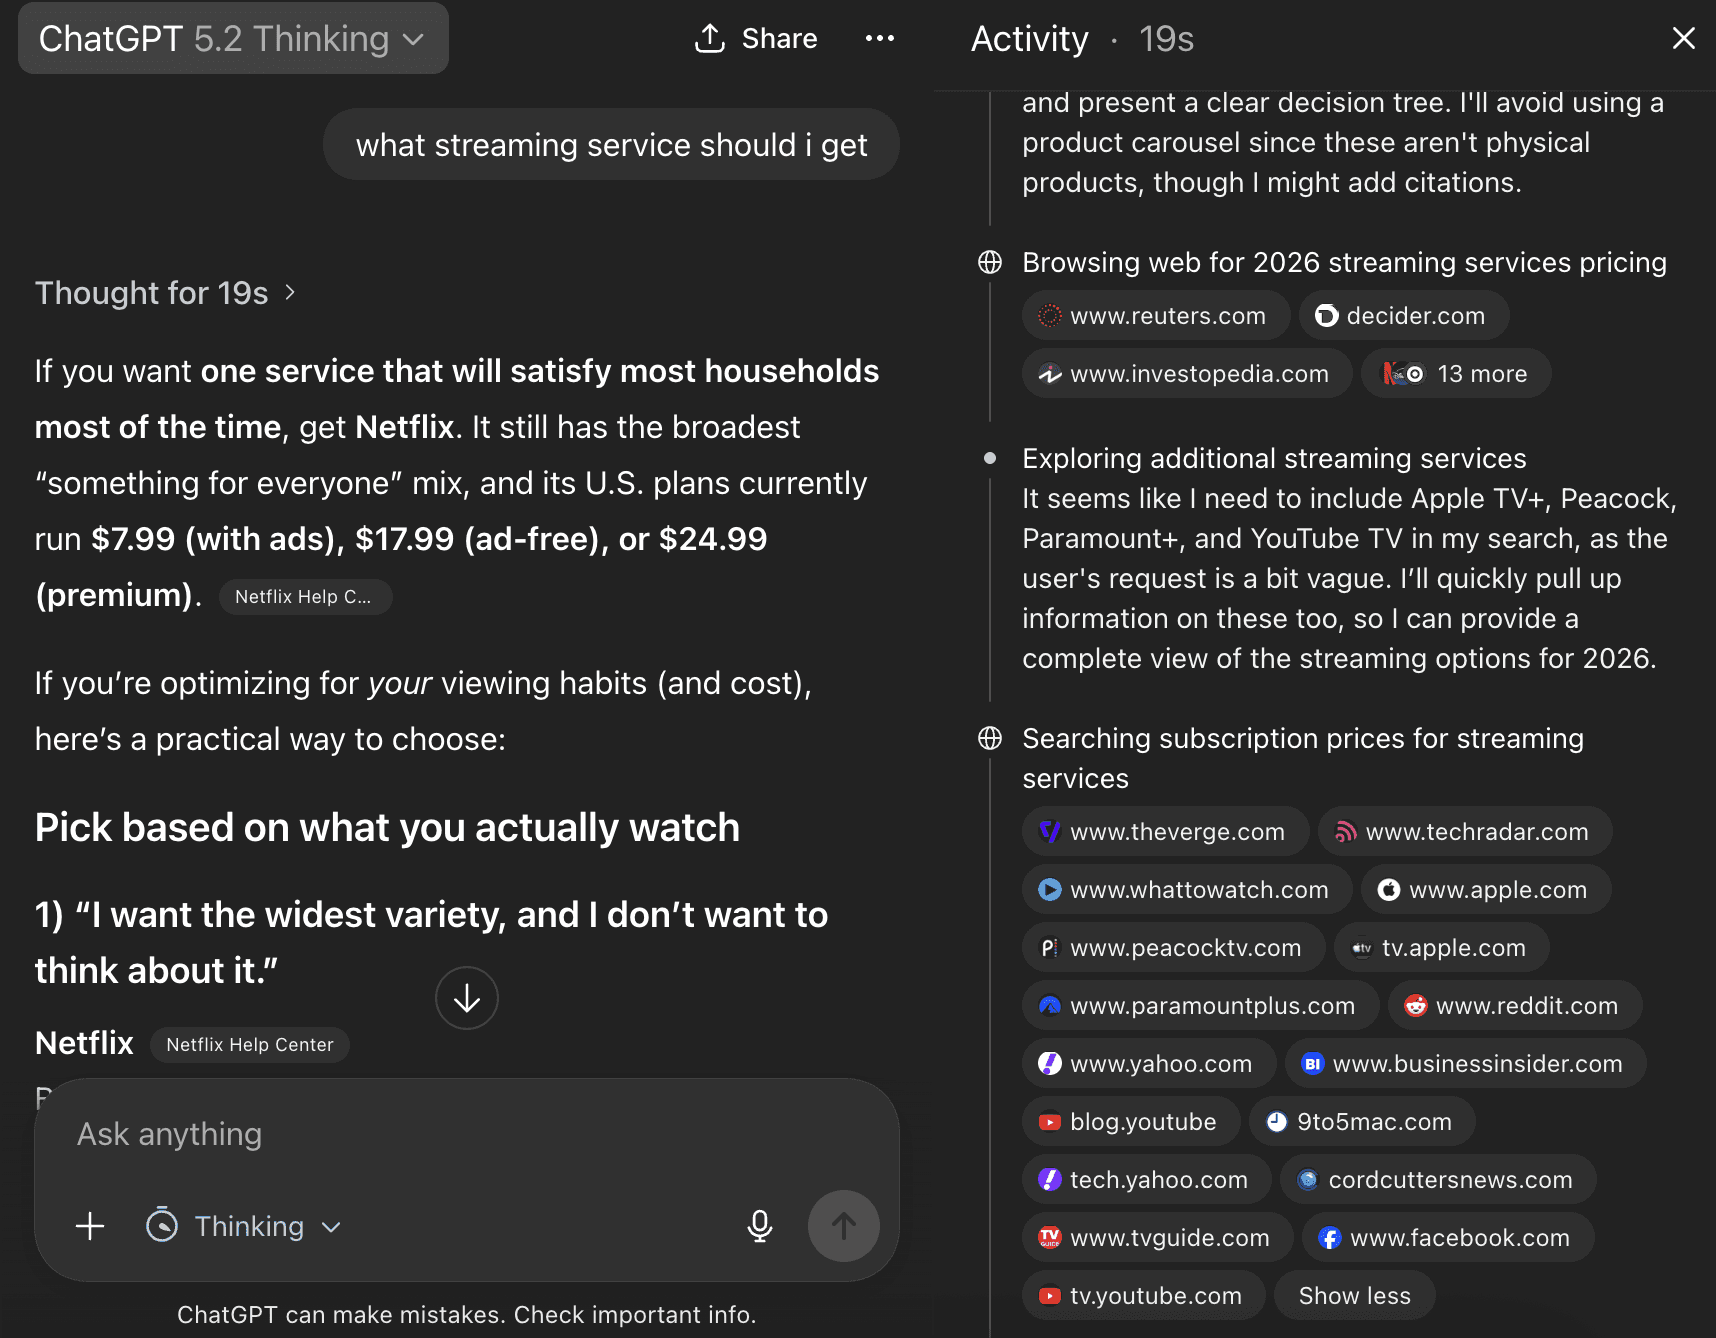Screen dimensions: 1716x1338
Task: Close the Activity panel
Action: point(1683,38)
